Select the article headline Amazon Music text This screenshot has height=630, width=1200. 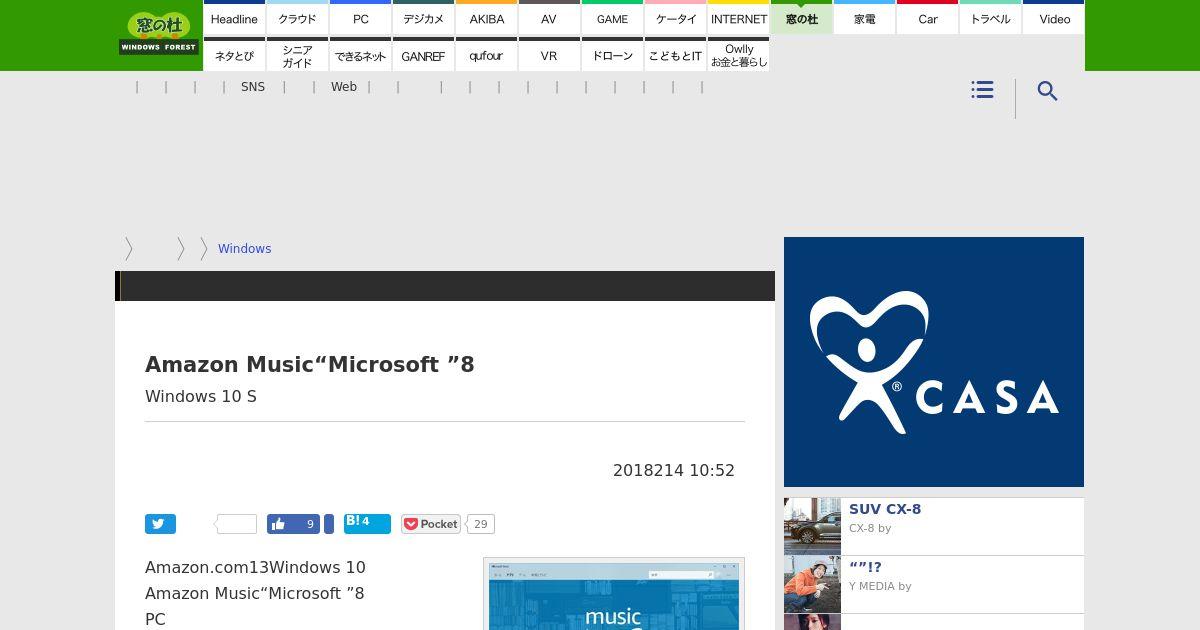310,364
